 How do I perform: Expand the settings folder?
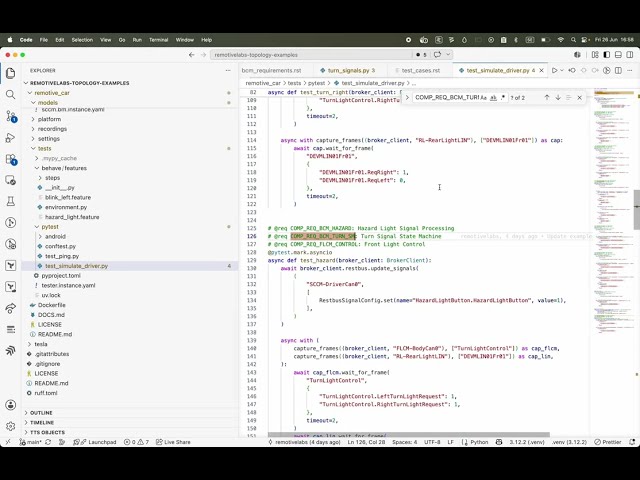point(49,139)
